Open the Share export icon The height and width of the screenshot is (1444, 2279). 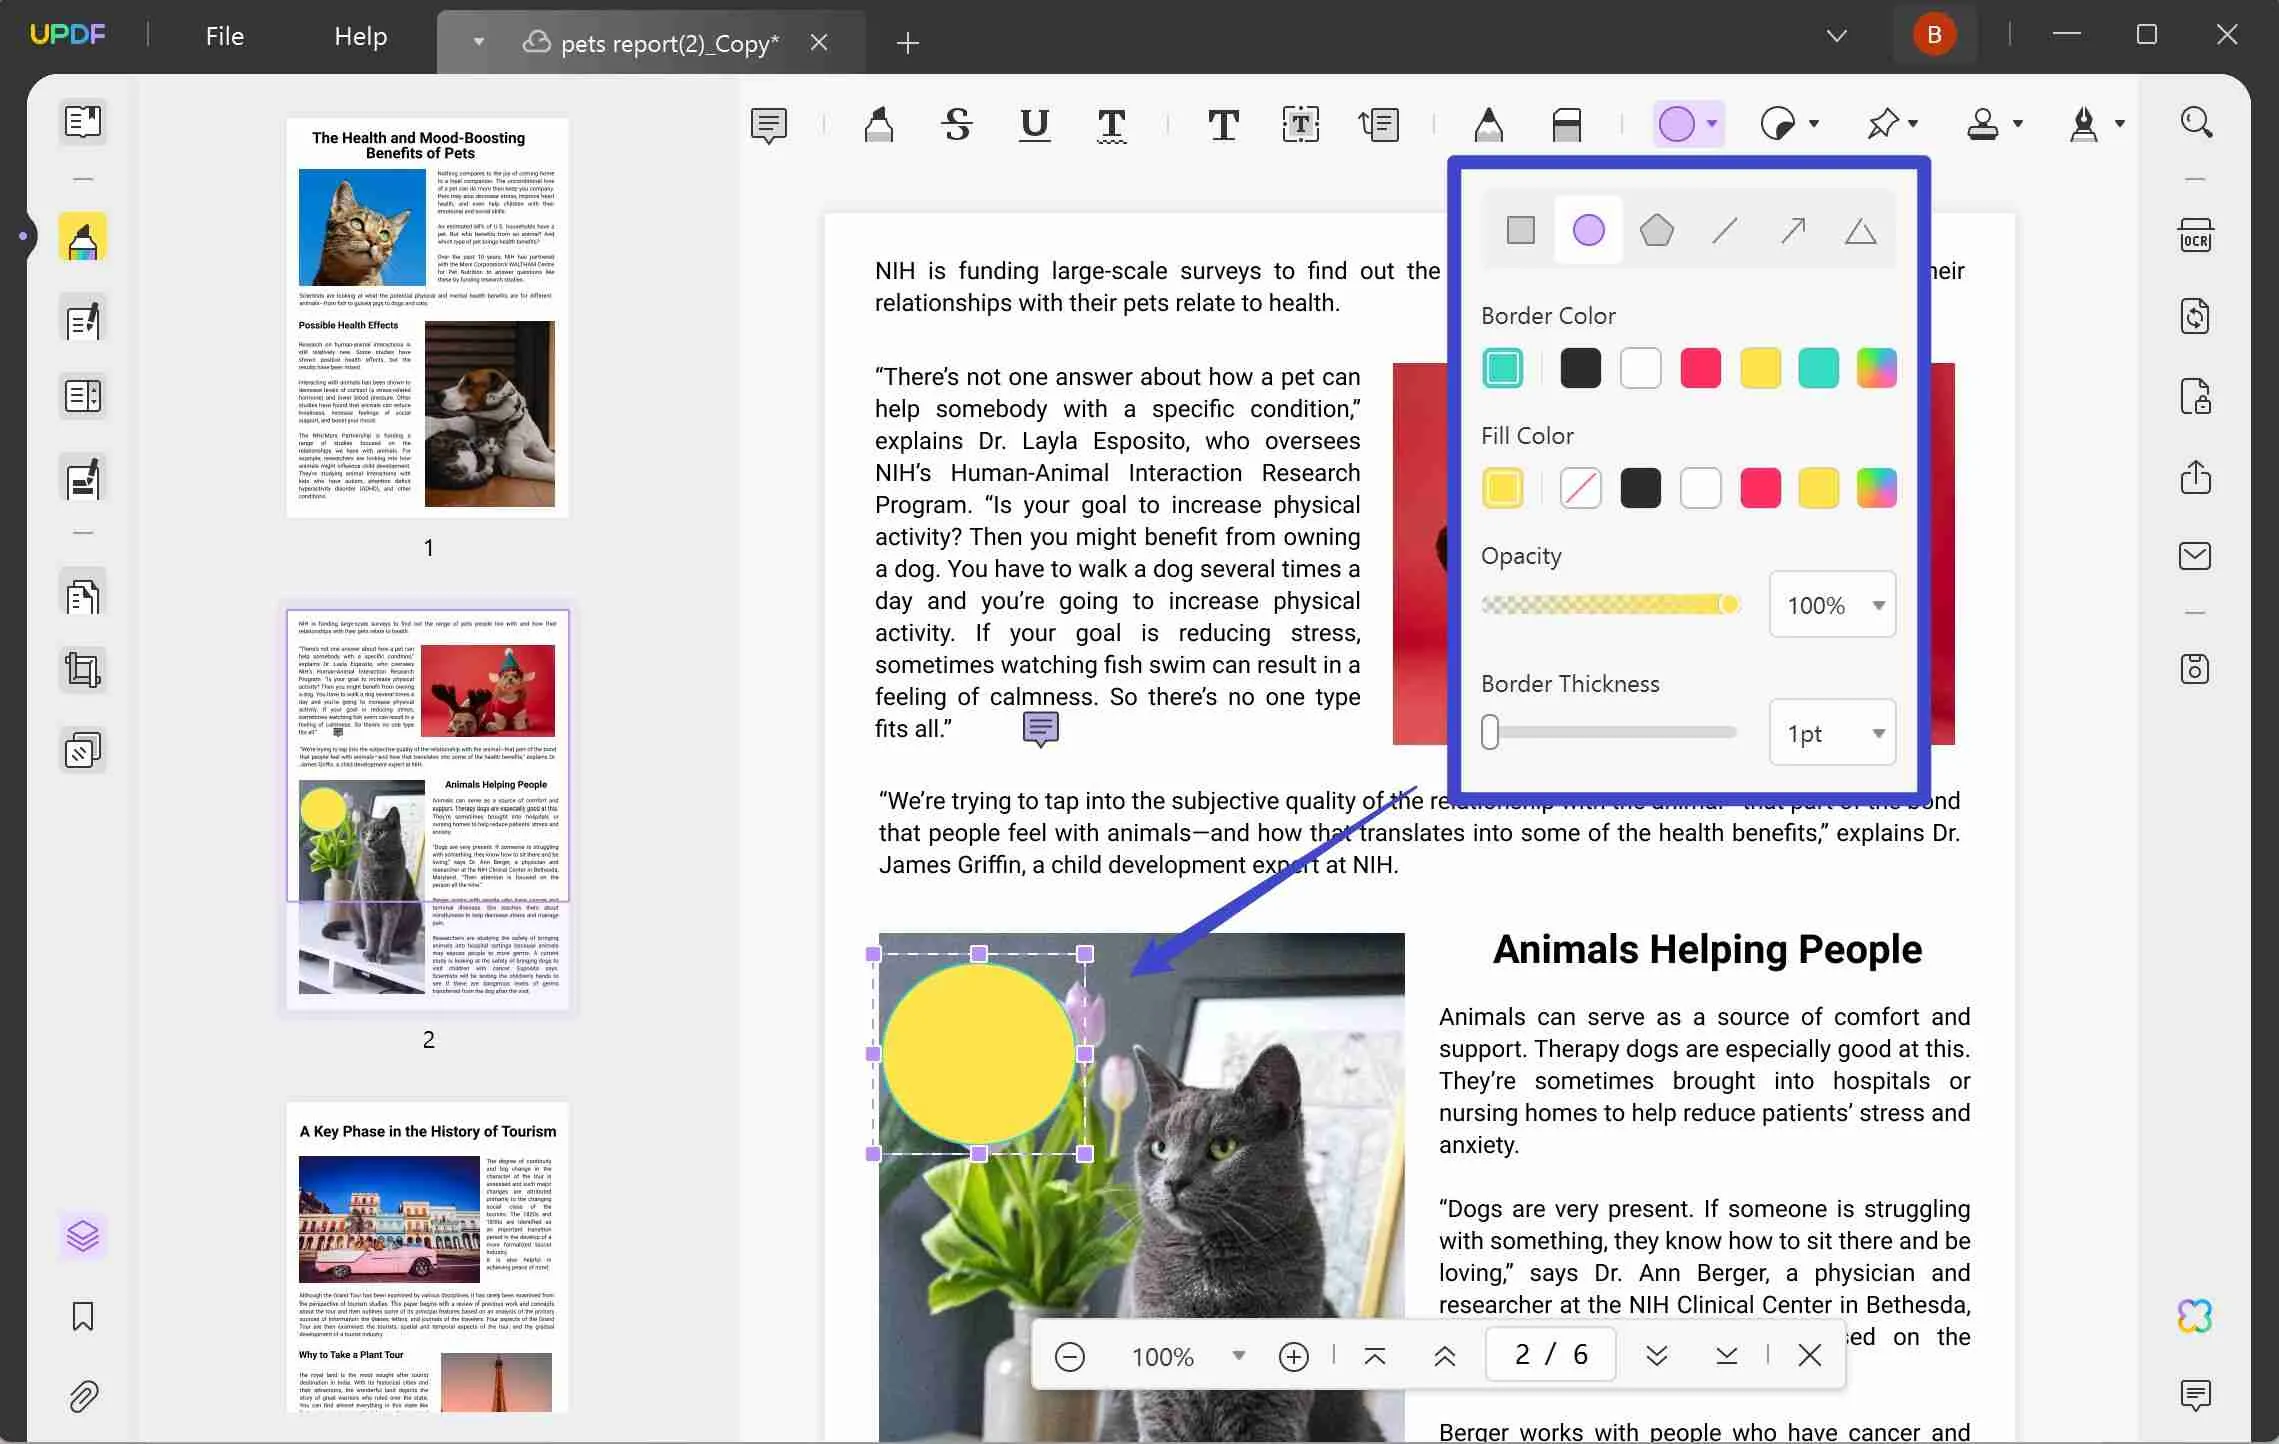pyautogui.click(x=2196, y=477)
